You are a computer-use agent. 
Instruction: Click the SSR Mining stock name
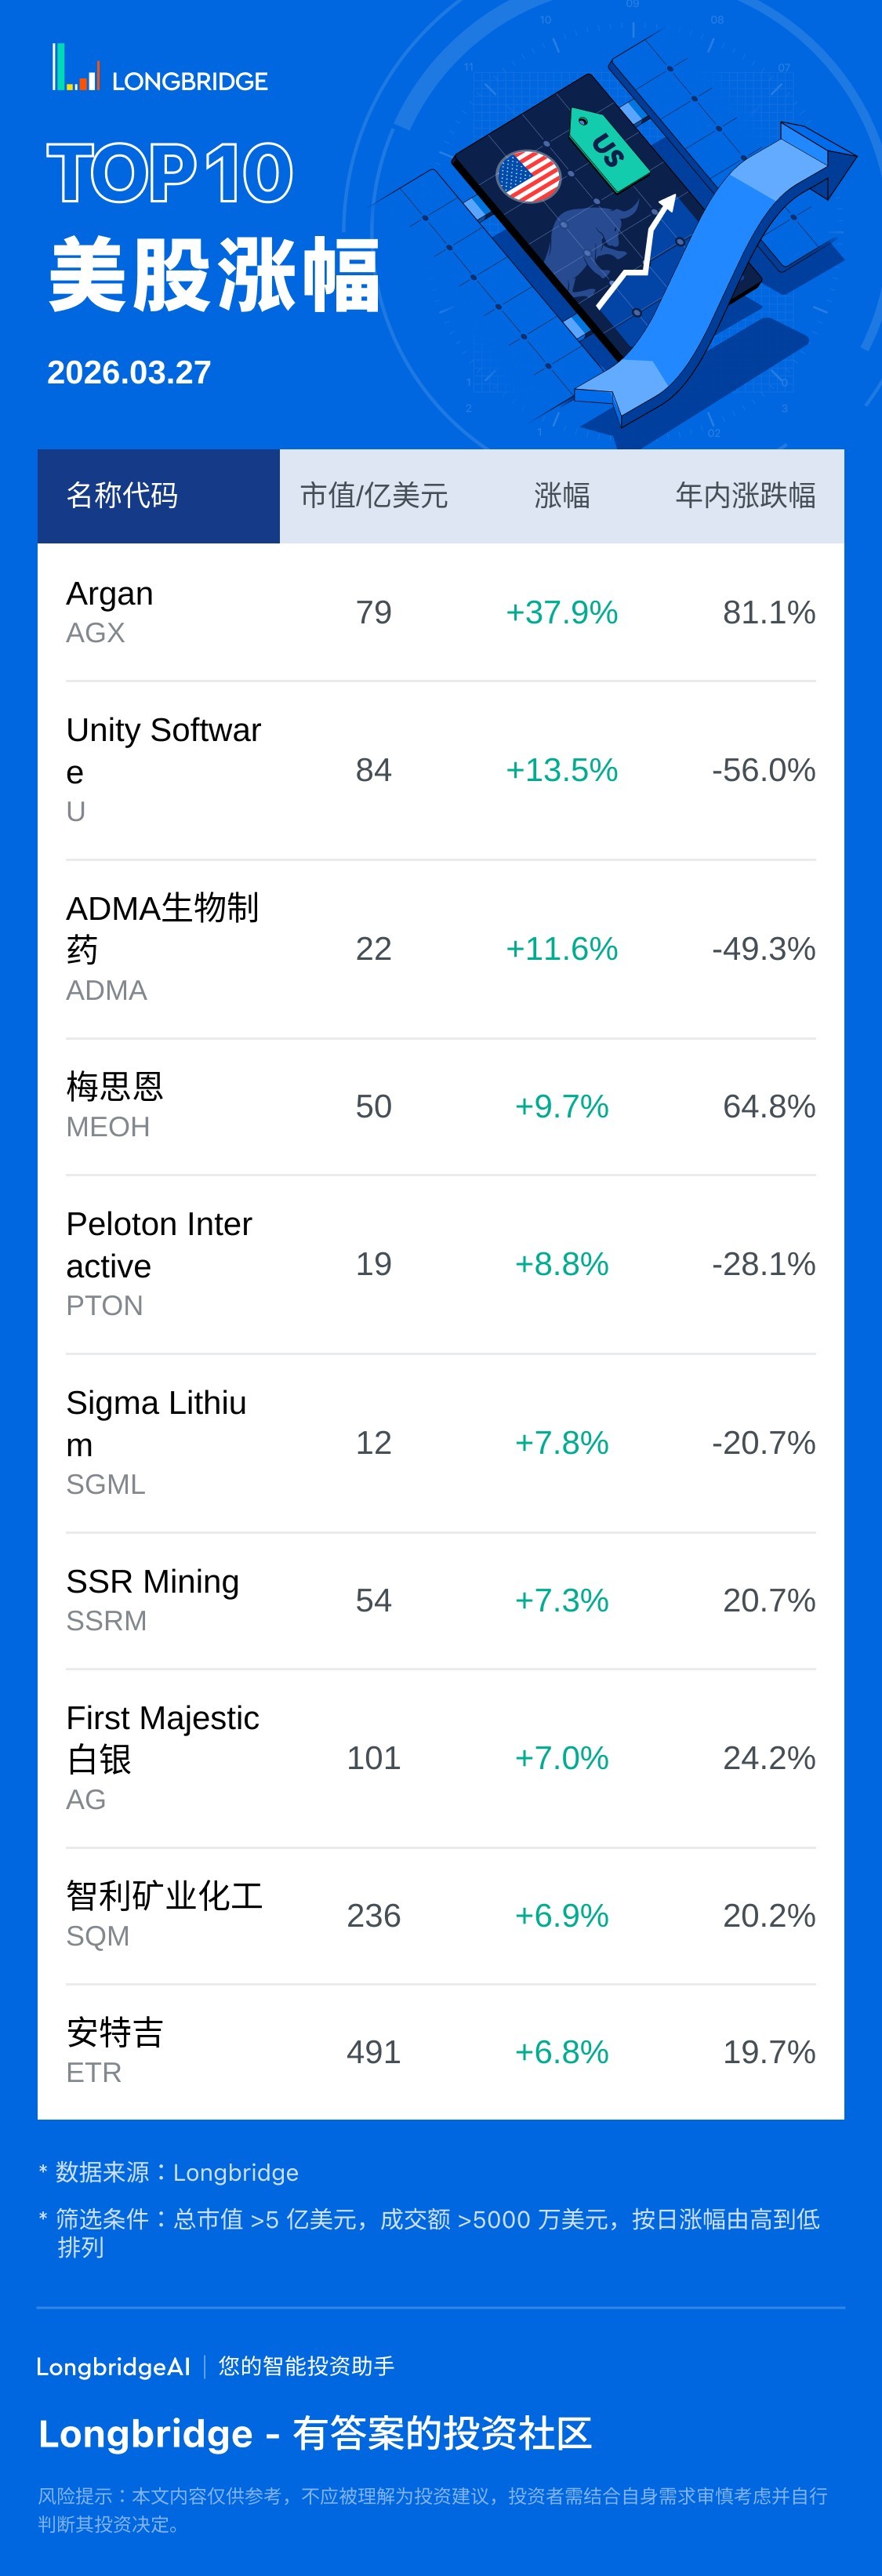pos(152,1581)
